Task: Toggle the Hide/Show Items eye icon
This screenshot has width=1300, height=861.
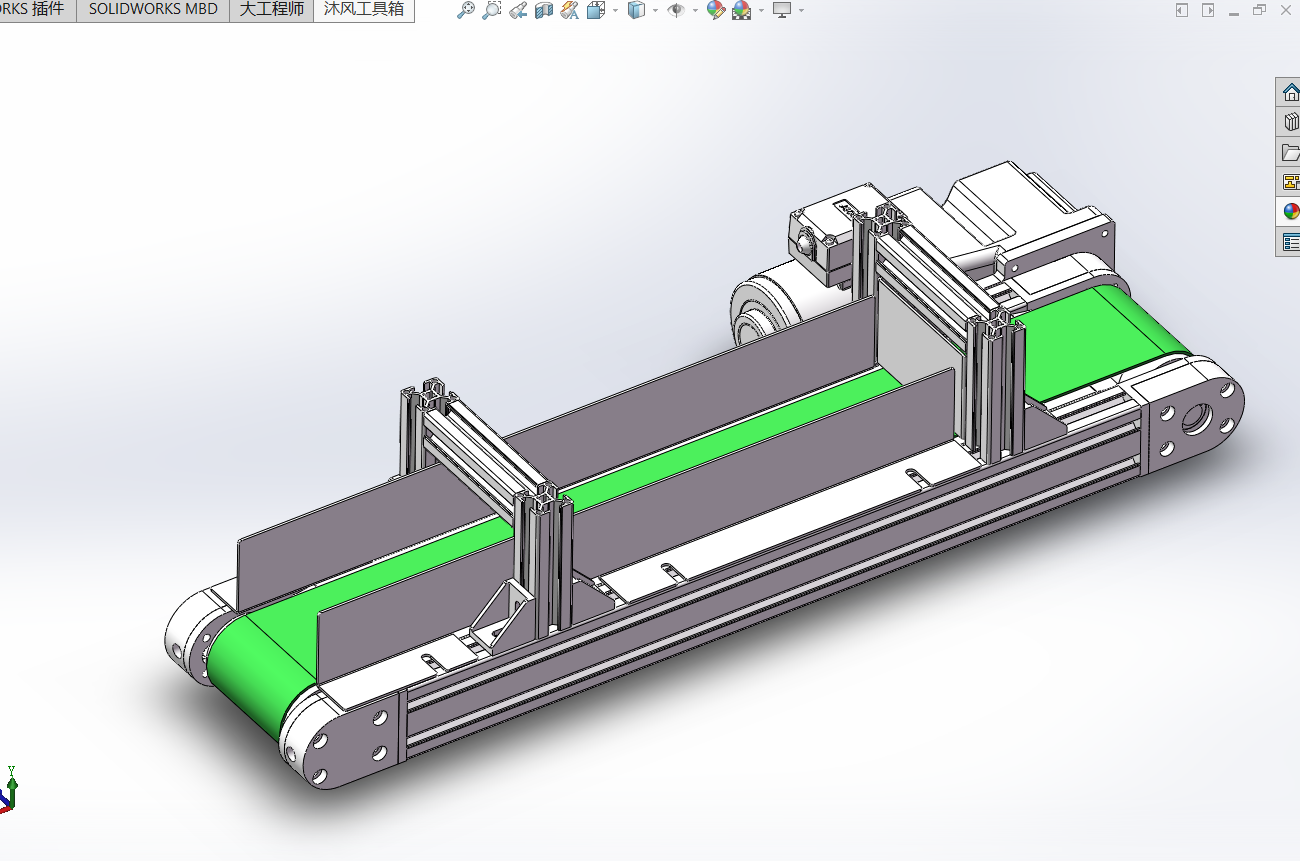Action: pos(676,10)
